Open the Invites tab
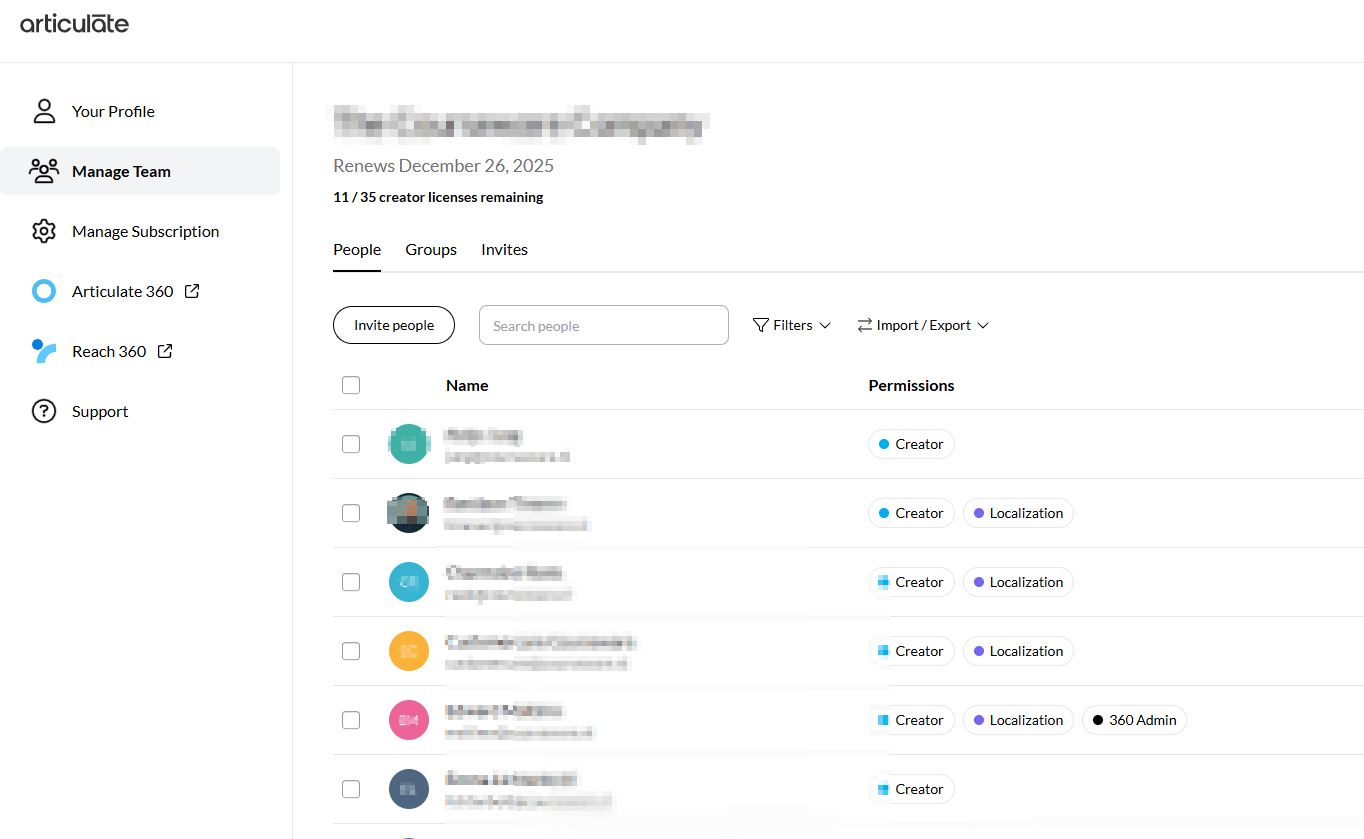The height and width of the screenshot is (839, 1364). tap(504, 250)
